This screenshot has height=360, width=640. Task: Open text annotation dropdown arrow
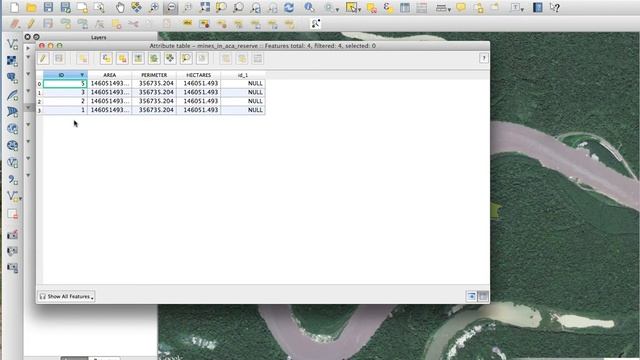(522, 9)
